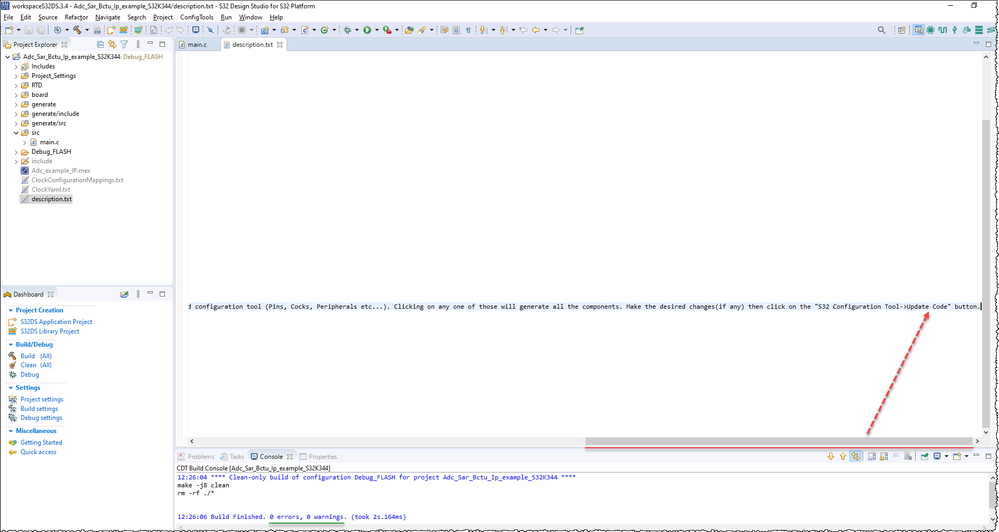The width and height of the screenshot is (999, 532).
Task: Click the Open Perspective icon
Action: click(x=902, y=30)
